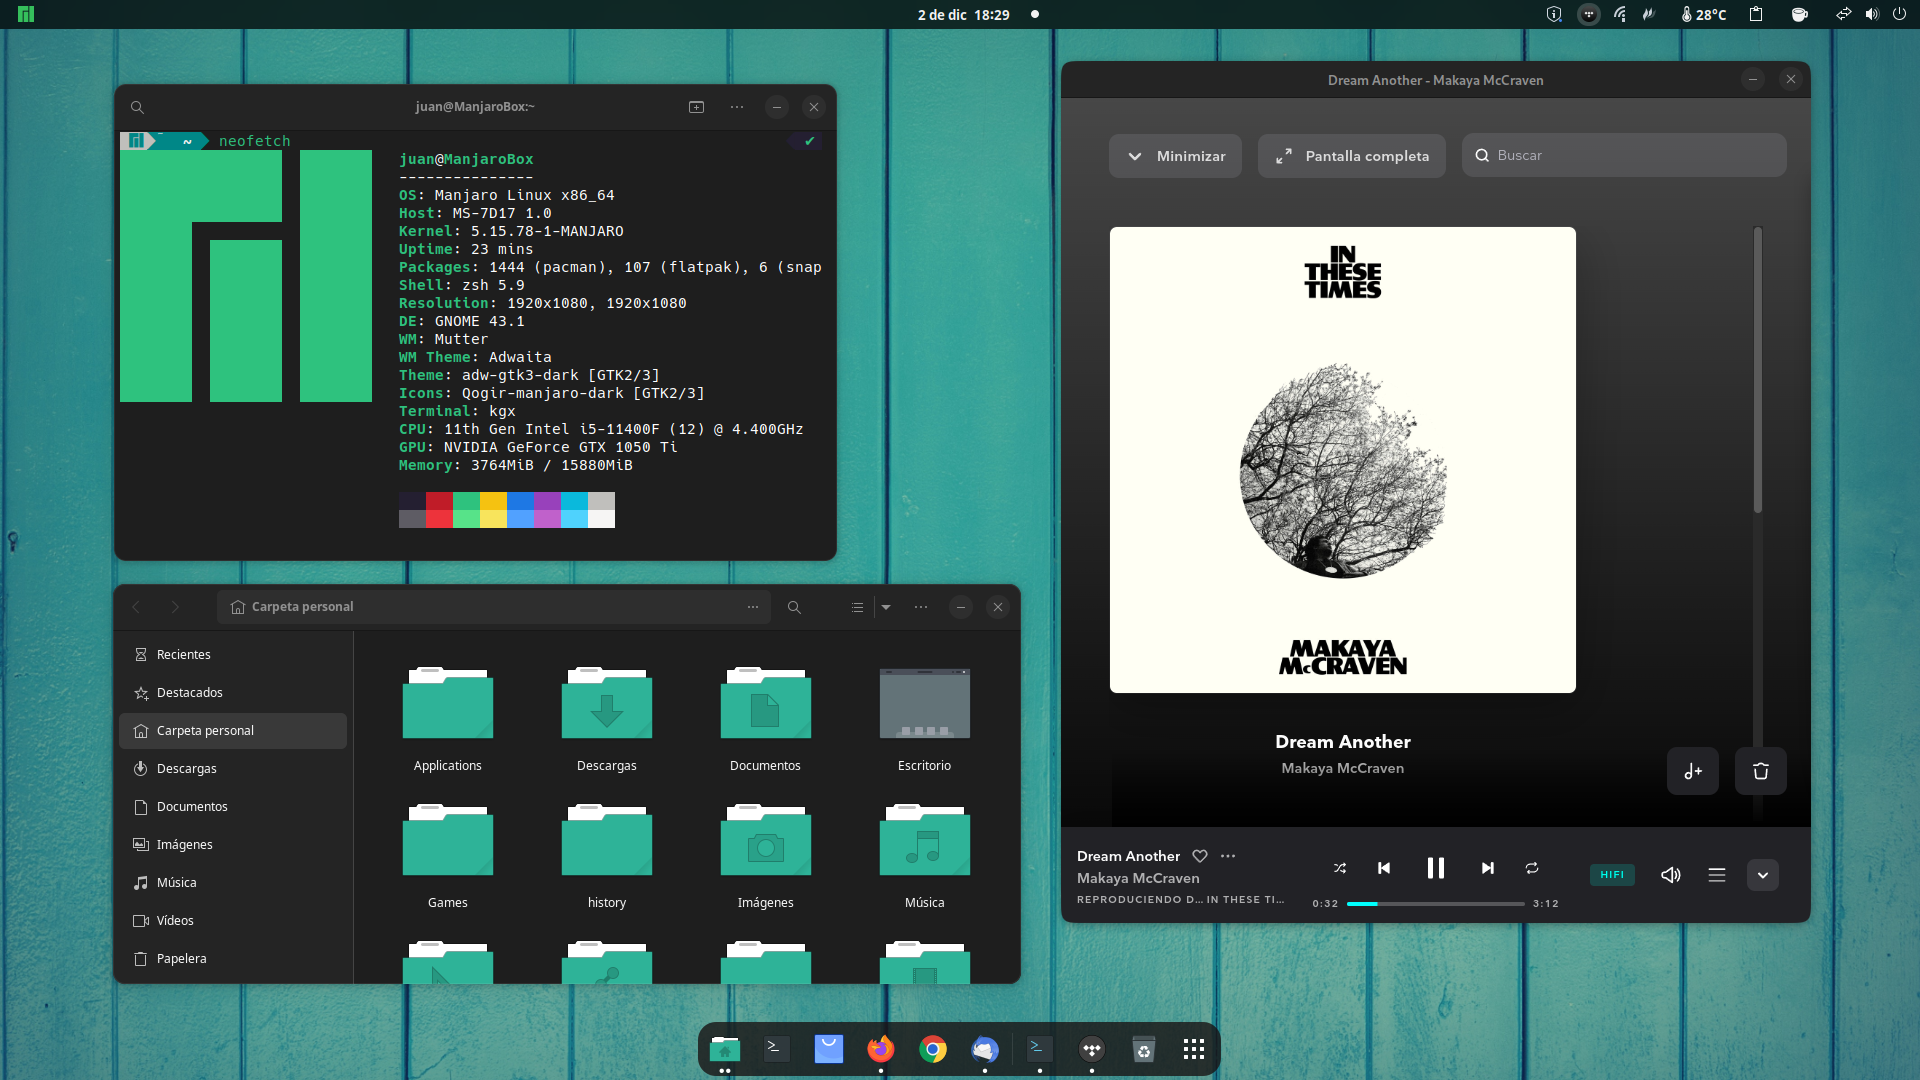The image size is (1920, 1080).
Task: Open Documentos from the sidebar
Action: pyautogui.click(x=233, y=807)
